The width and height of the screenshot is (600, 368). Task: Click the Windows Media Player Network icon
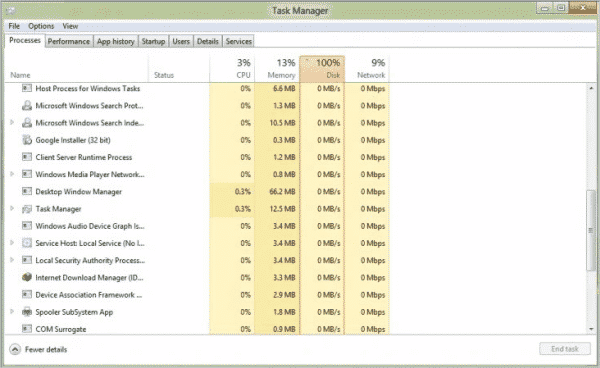[x=27, y=174]
